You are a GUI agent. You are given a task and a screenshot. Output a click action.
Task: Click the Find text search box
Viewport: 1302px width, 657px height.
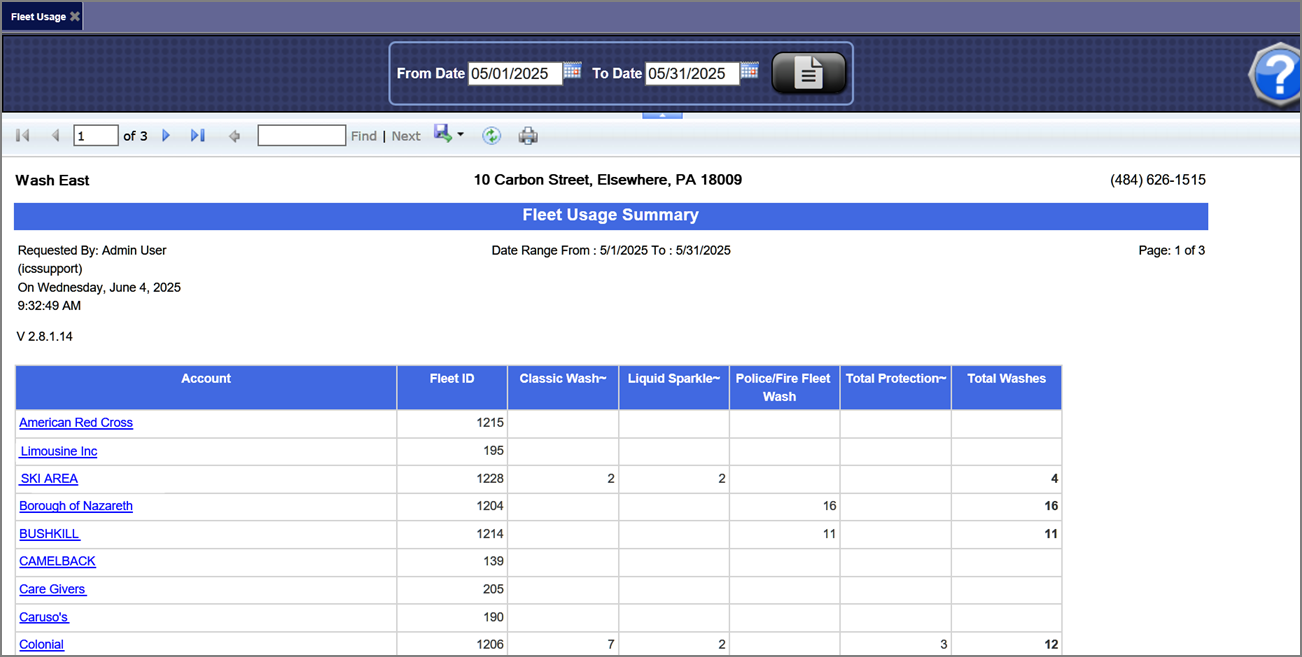pos(301,136)
